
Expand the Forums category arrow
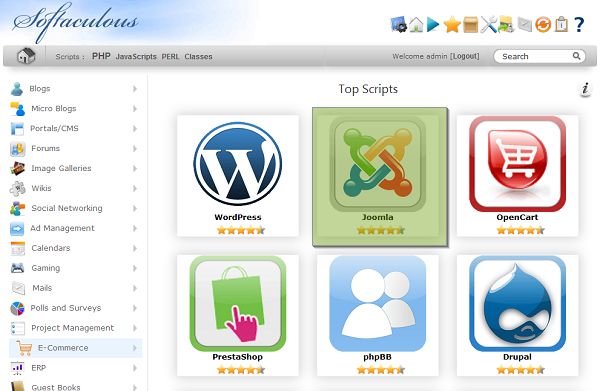(x=135, y=148)
